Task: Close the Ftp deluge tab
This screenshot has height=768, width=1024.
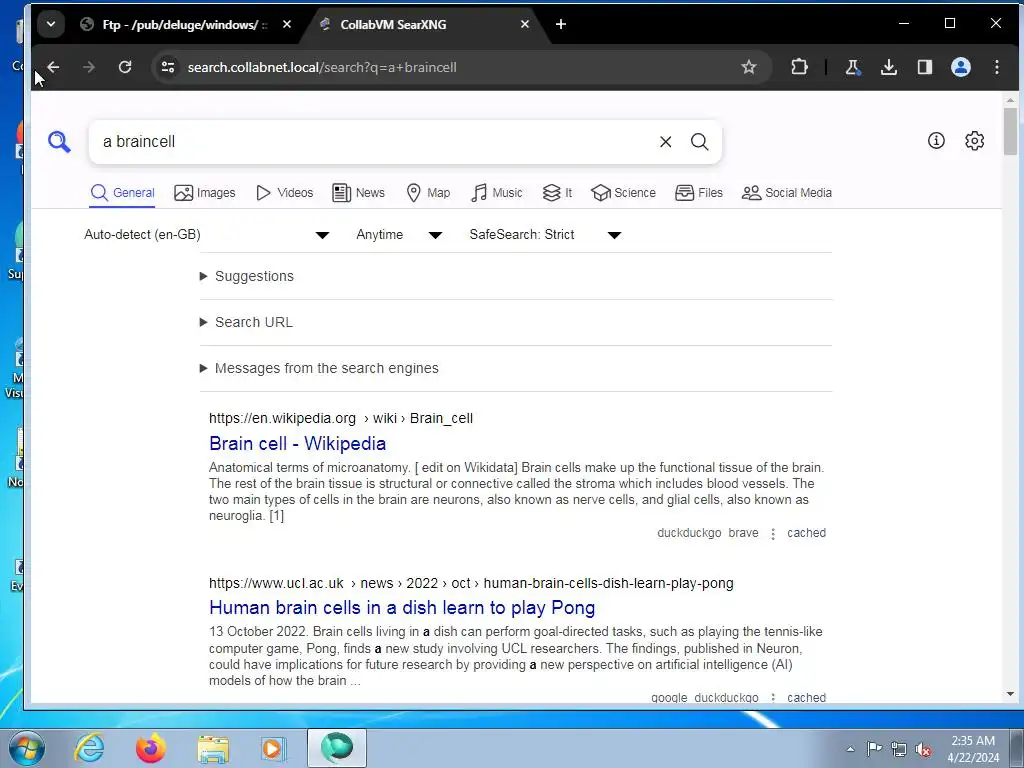Action: pos(287,24)
